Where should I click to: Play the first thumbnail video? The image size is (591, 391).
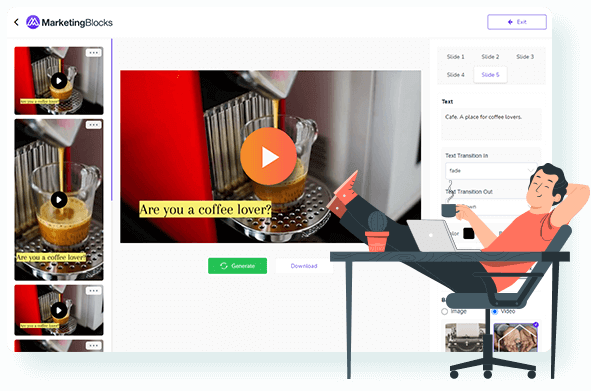tap(59, 81)
